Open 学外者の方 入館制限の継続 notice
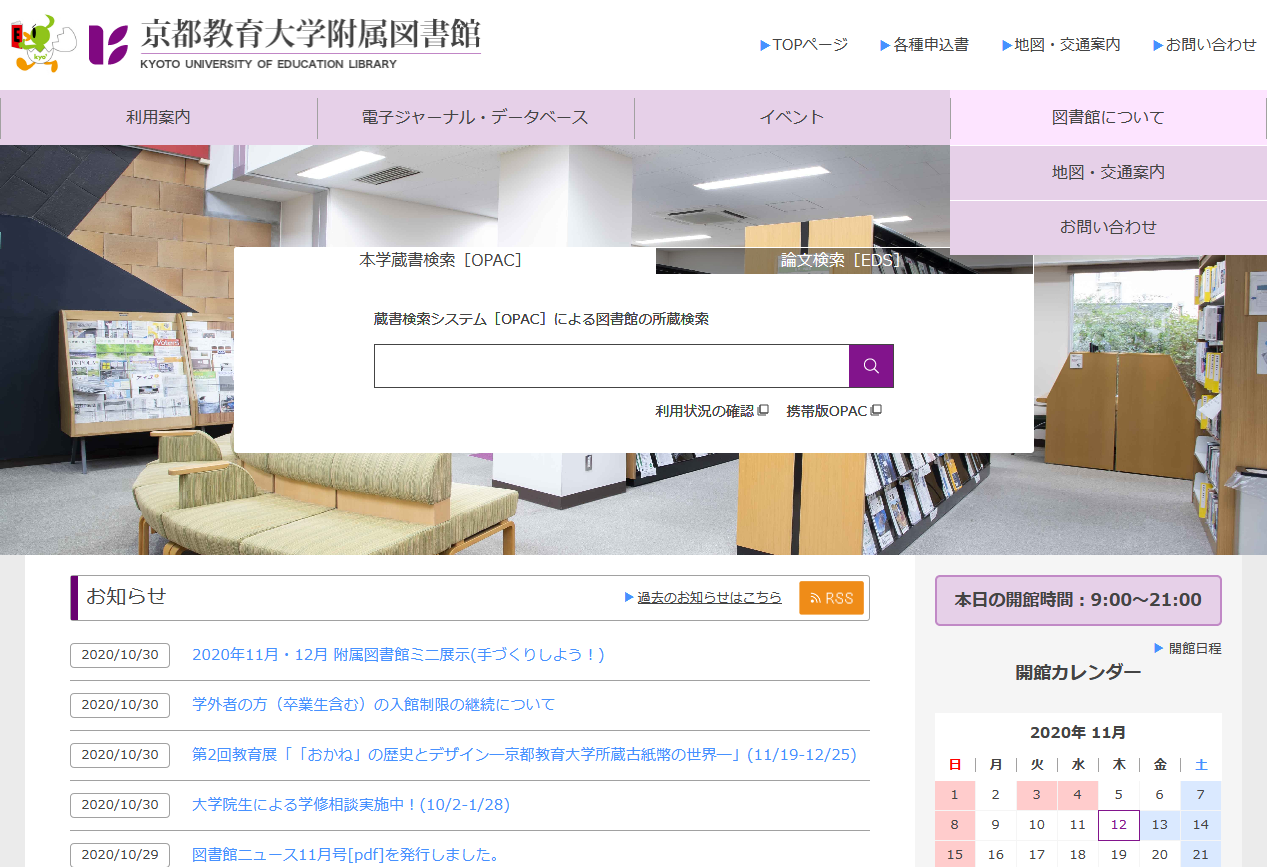Image resolution: width=1267 pixels, height=867 pixels. pyautogui.click(x=373, y=705)
